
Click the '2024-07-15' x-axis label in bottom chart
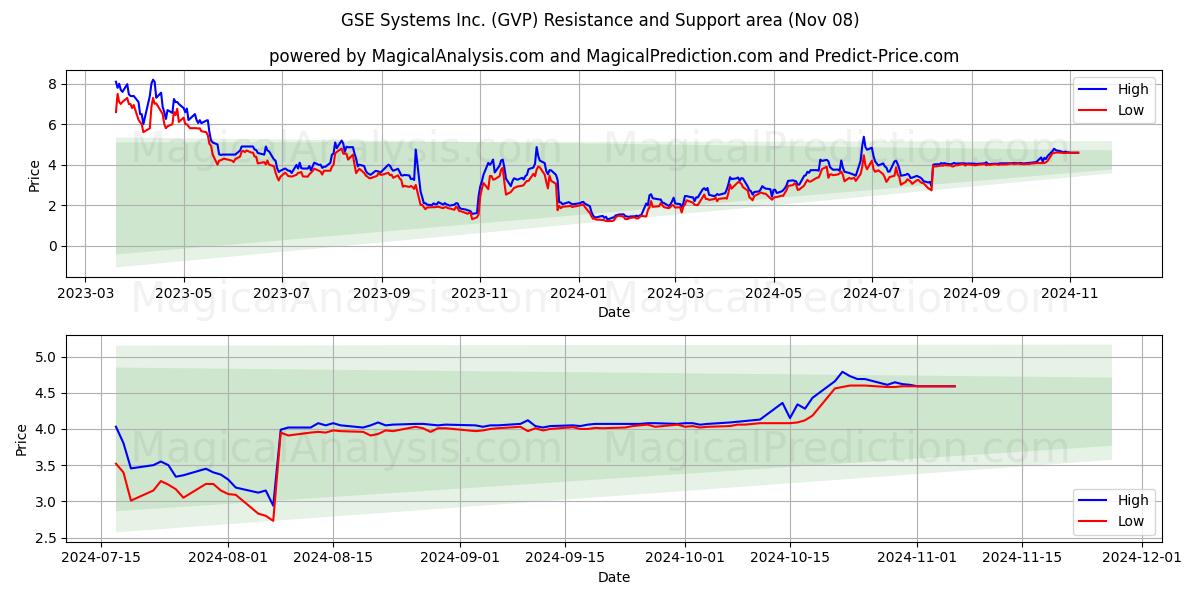point(100,559)
